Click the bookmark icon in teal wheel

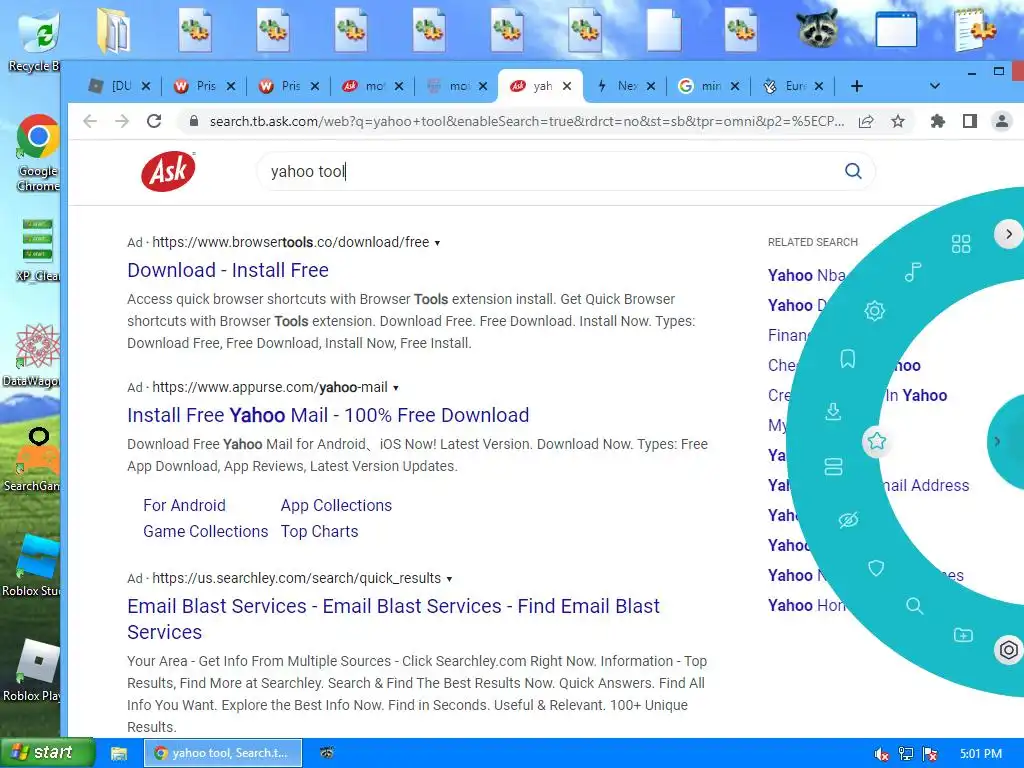(x=848, y=359)
